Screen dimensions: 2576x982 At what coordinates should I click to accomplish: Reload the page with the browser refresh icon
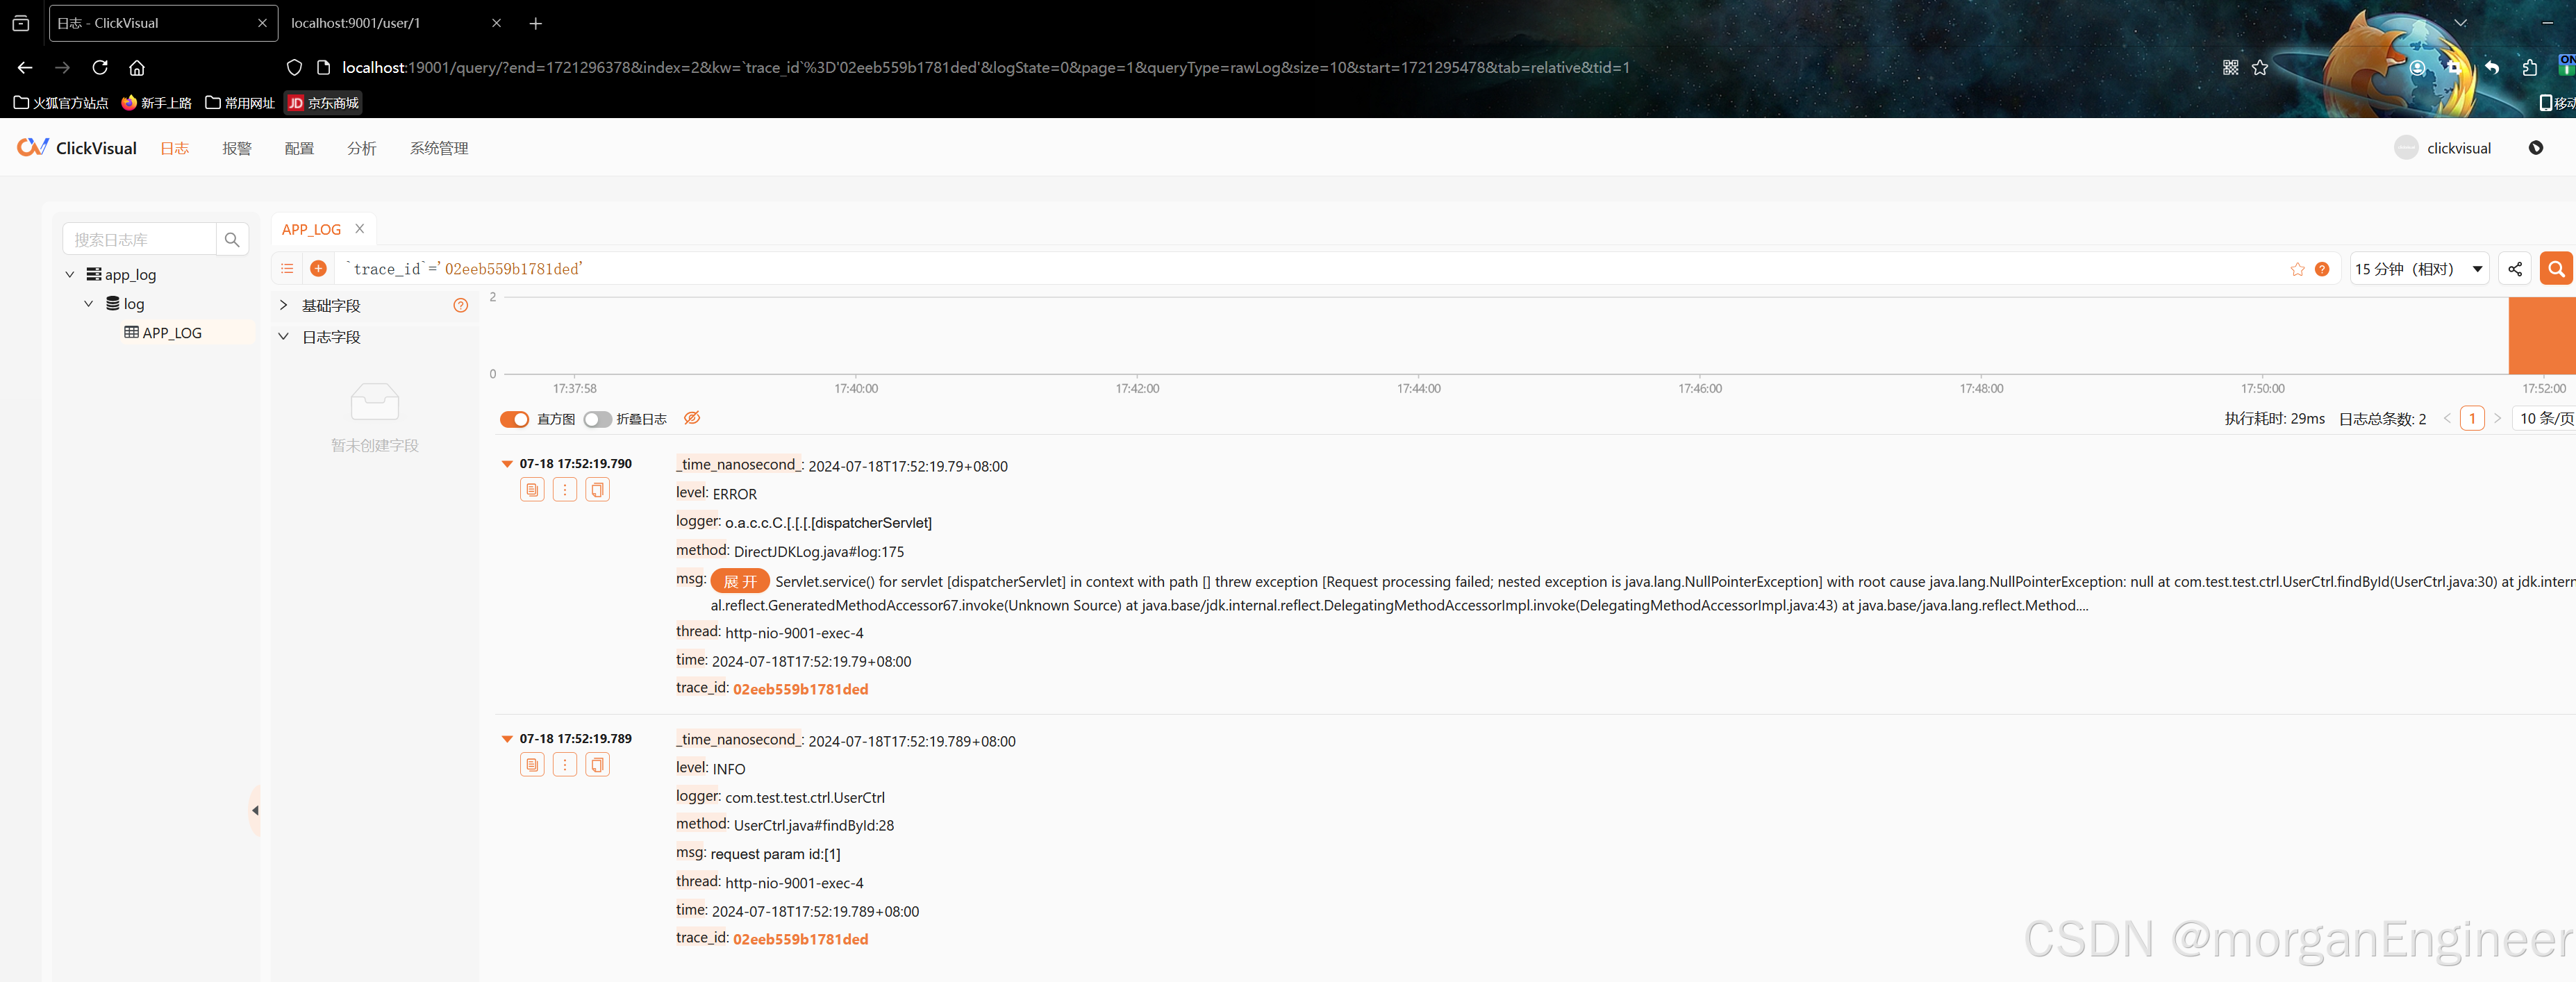100,68
